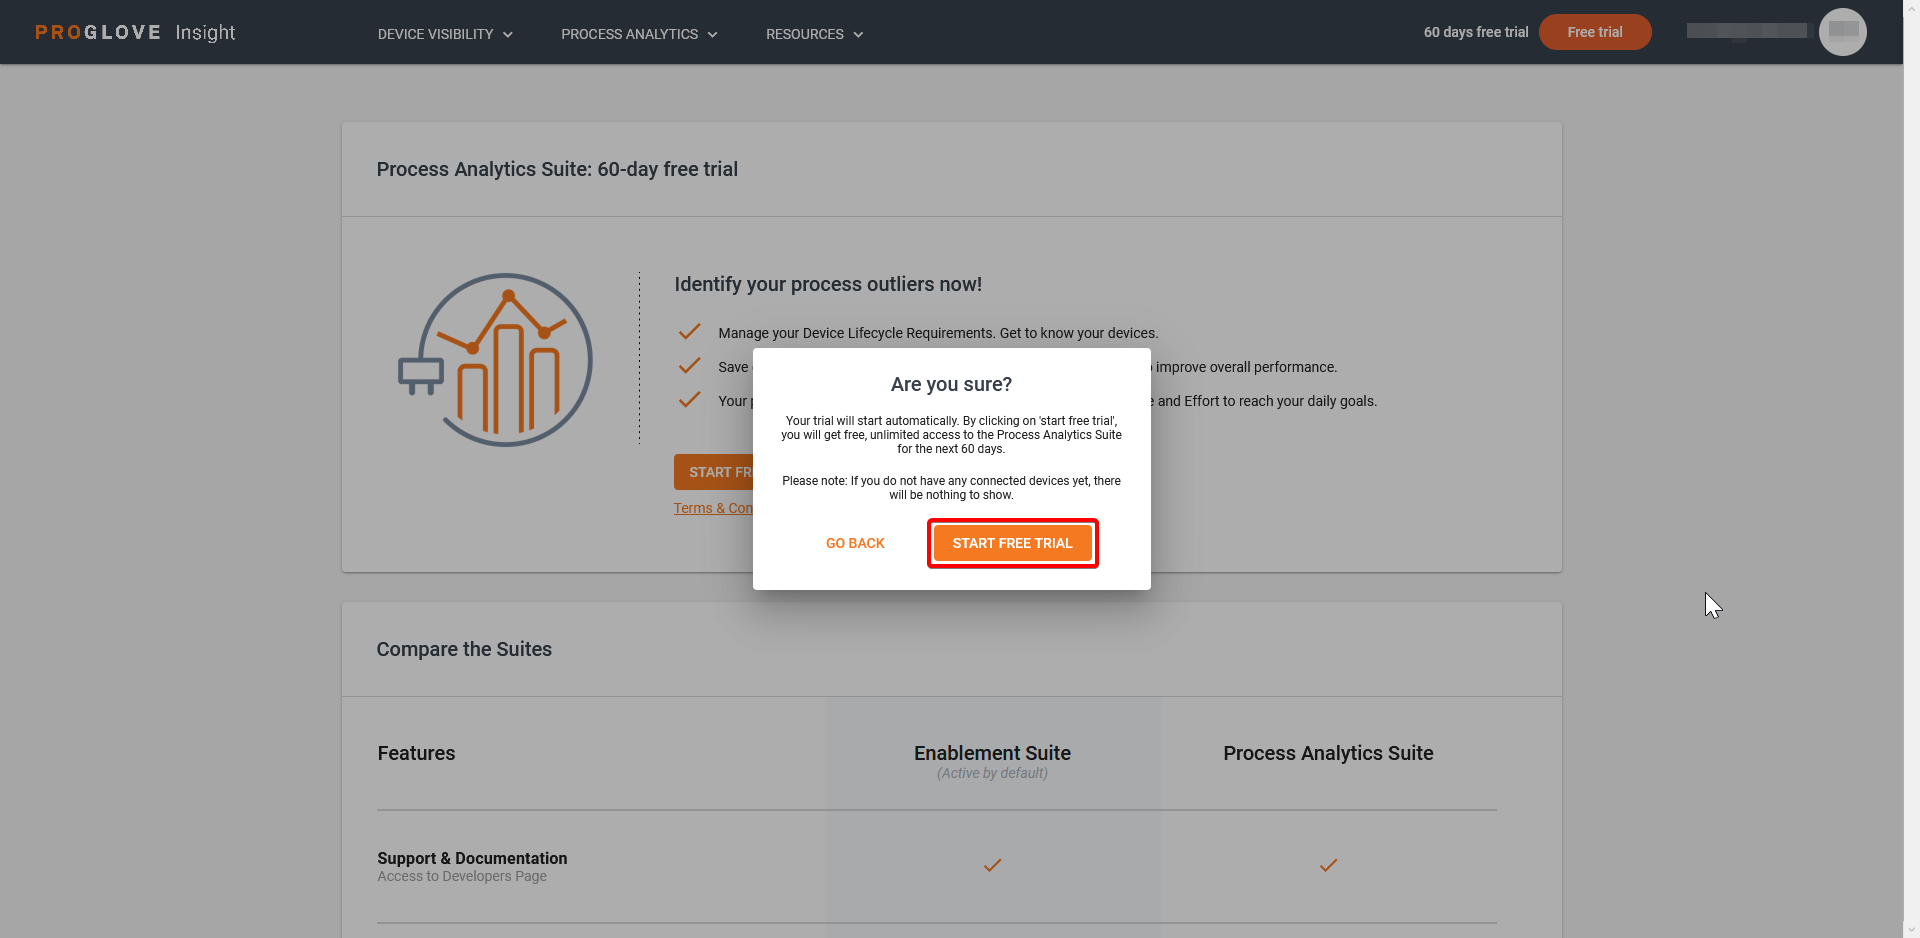Click Process Analytics Suite: 60-day free trial heading
Screen dimensions: 1920x938
click(557, 169)
